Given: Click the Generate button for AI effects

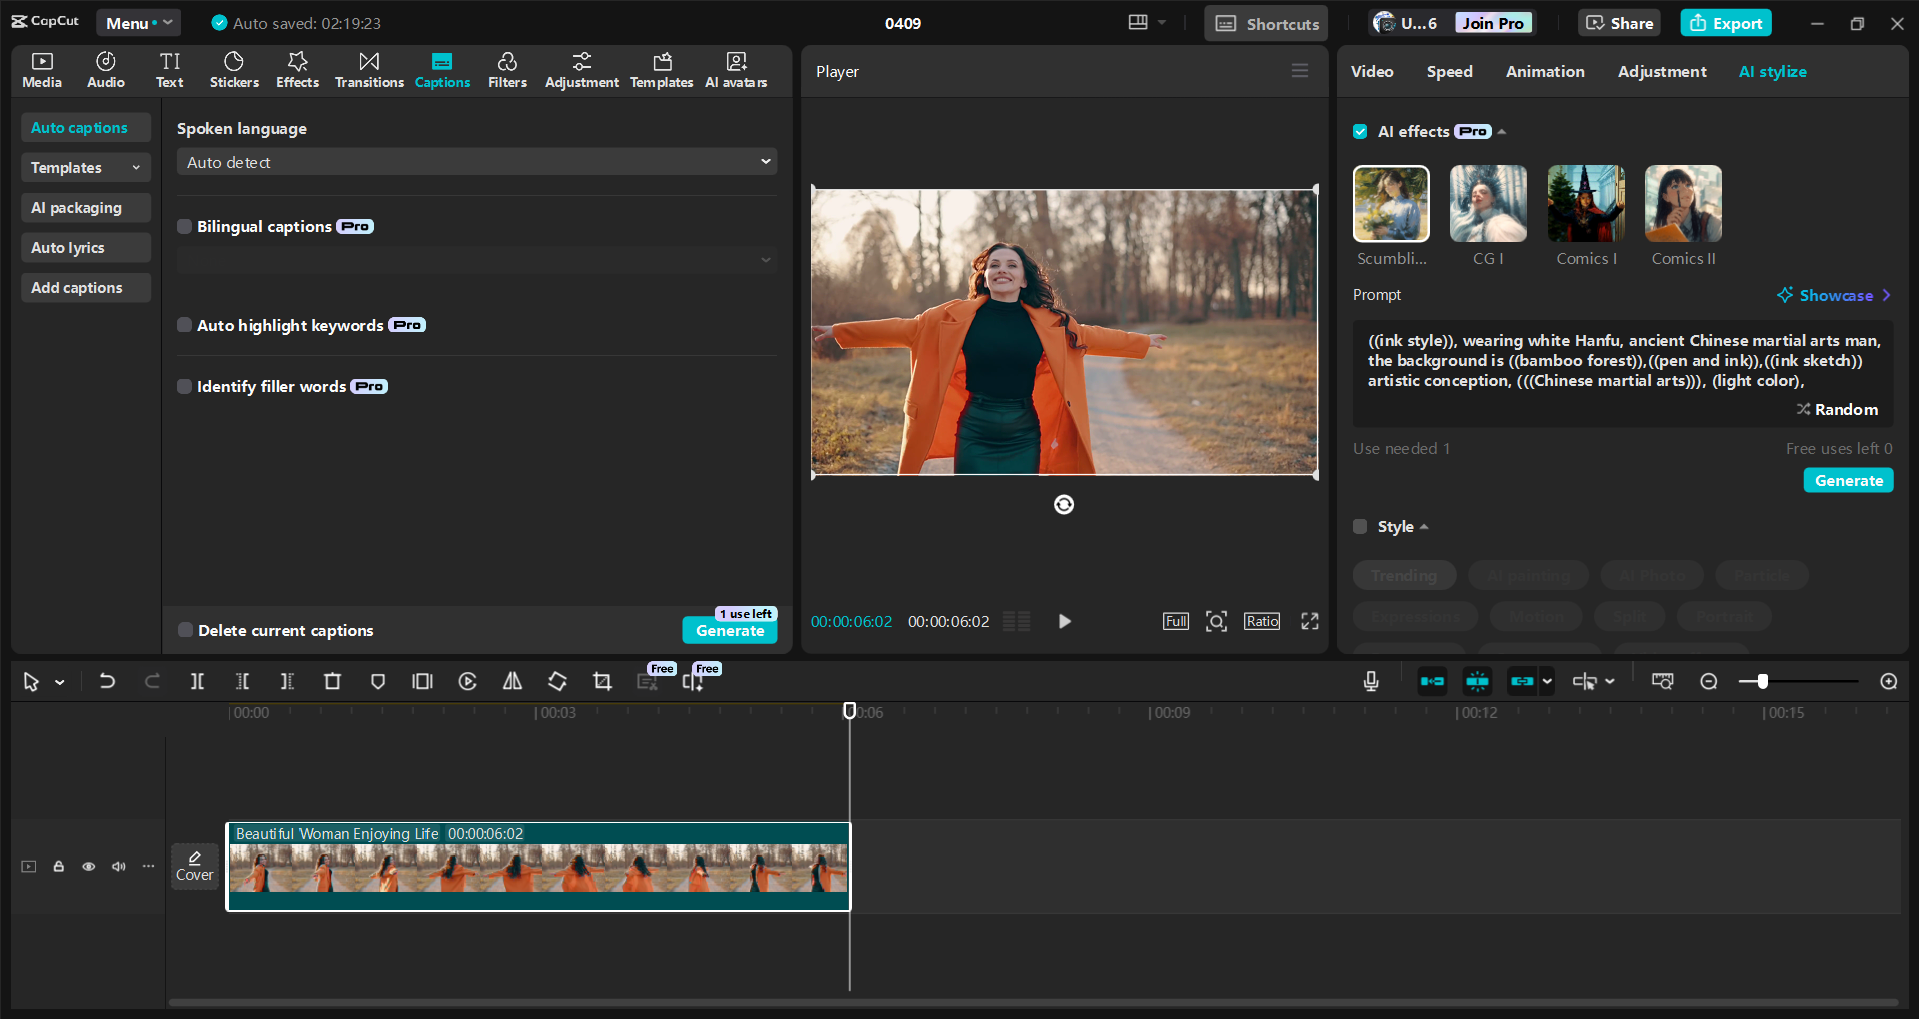Looking at the screenshot, I should [1847, 480].
